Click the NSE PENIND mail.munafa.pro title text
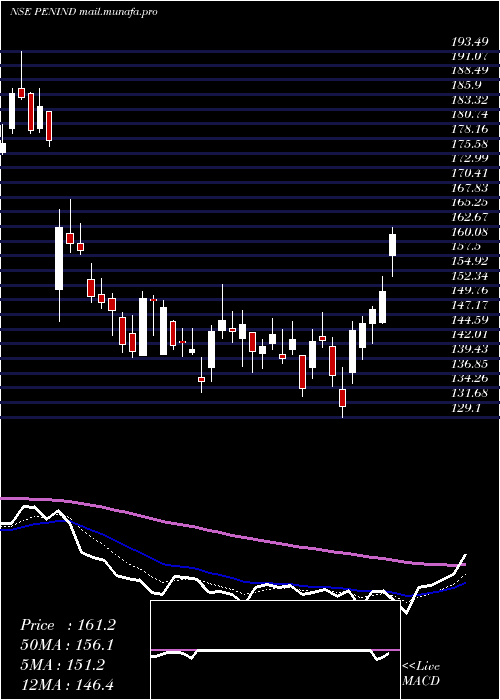The width and height of the screenshot is (500, 700). pos(83,12)
